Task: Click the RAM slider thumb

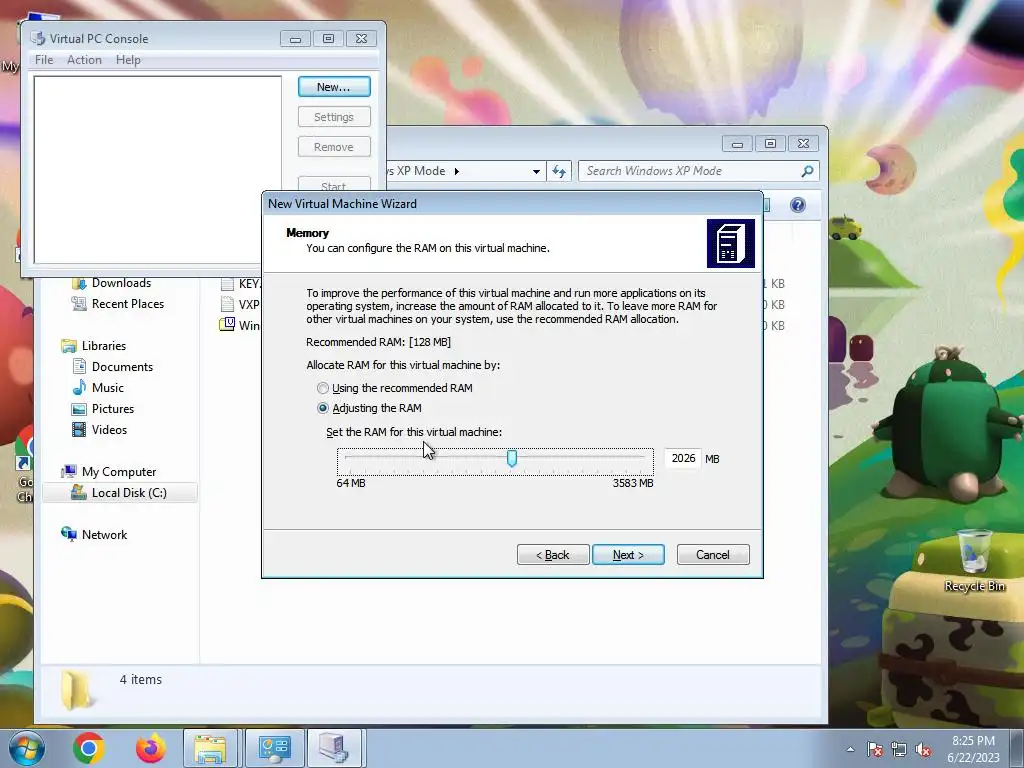Action: pyautogui.click(x=512, y=458)
